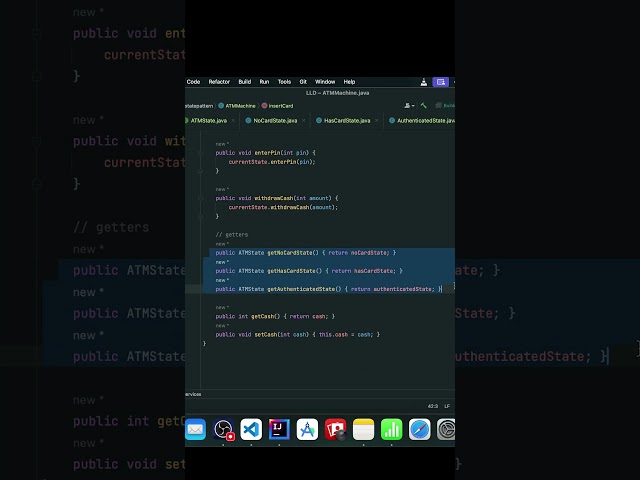
Task: Open the App Store dock icon
Action: point(307,429)
